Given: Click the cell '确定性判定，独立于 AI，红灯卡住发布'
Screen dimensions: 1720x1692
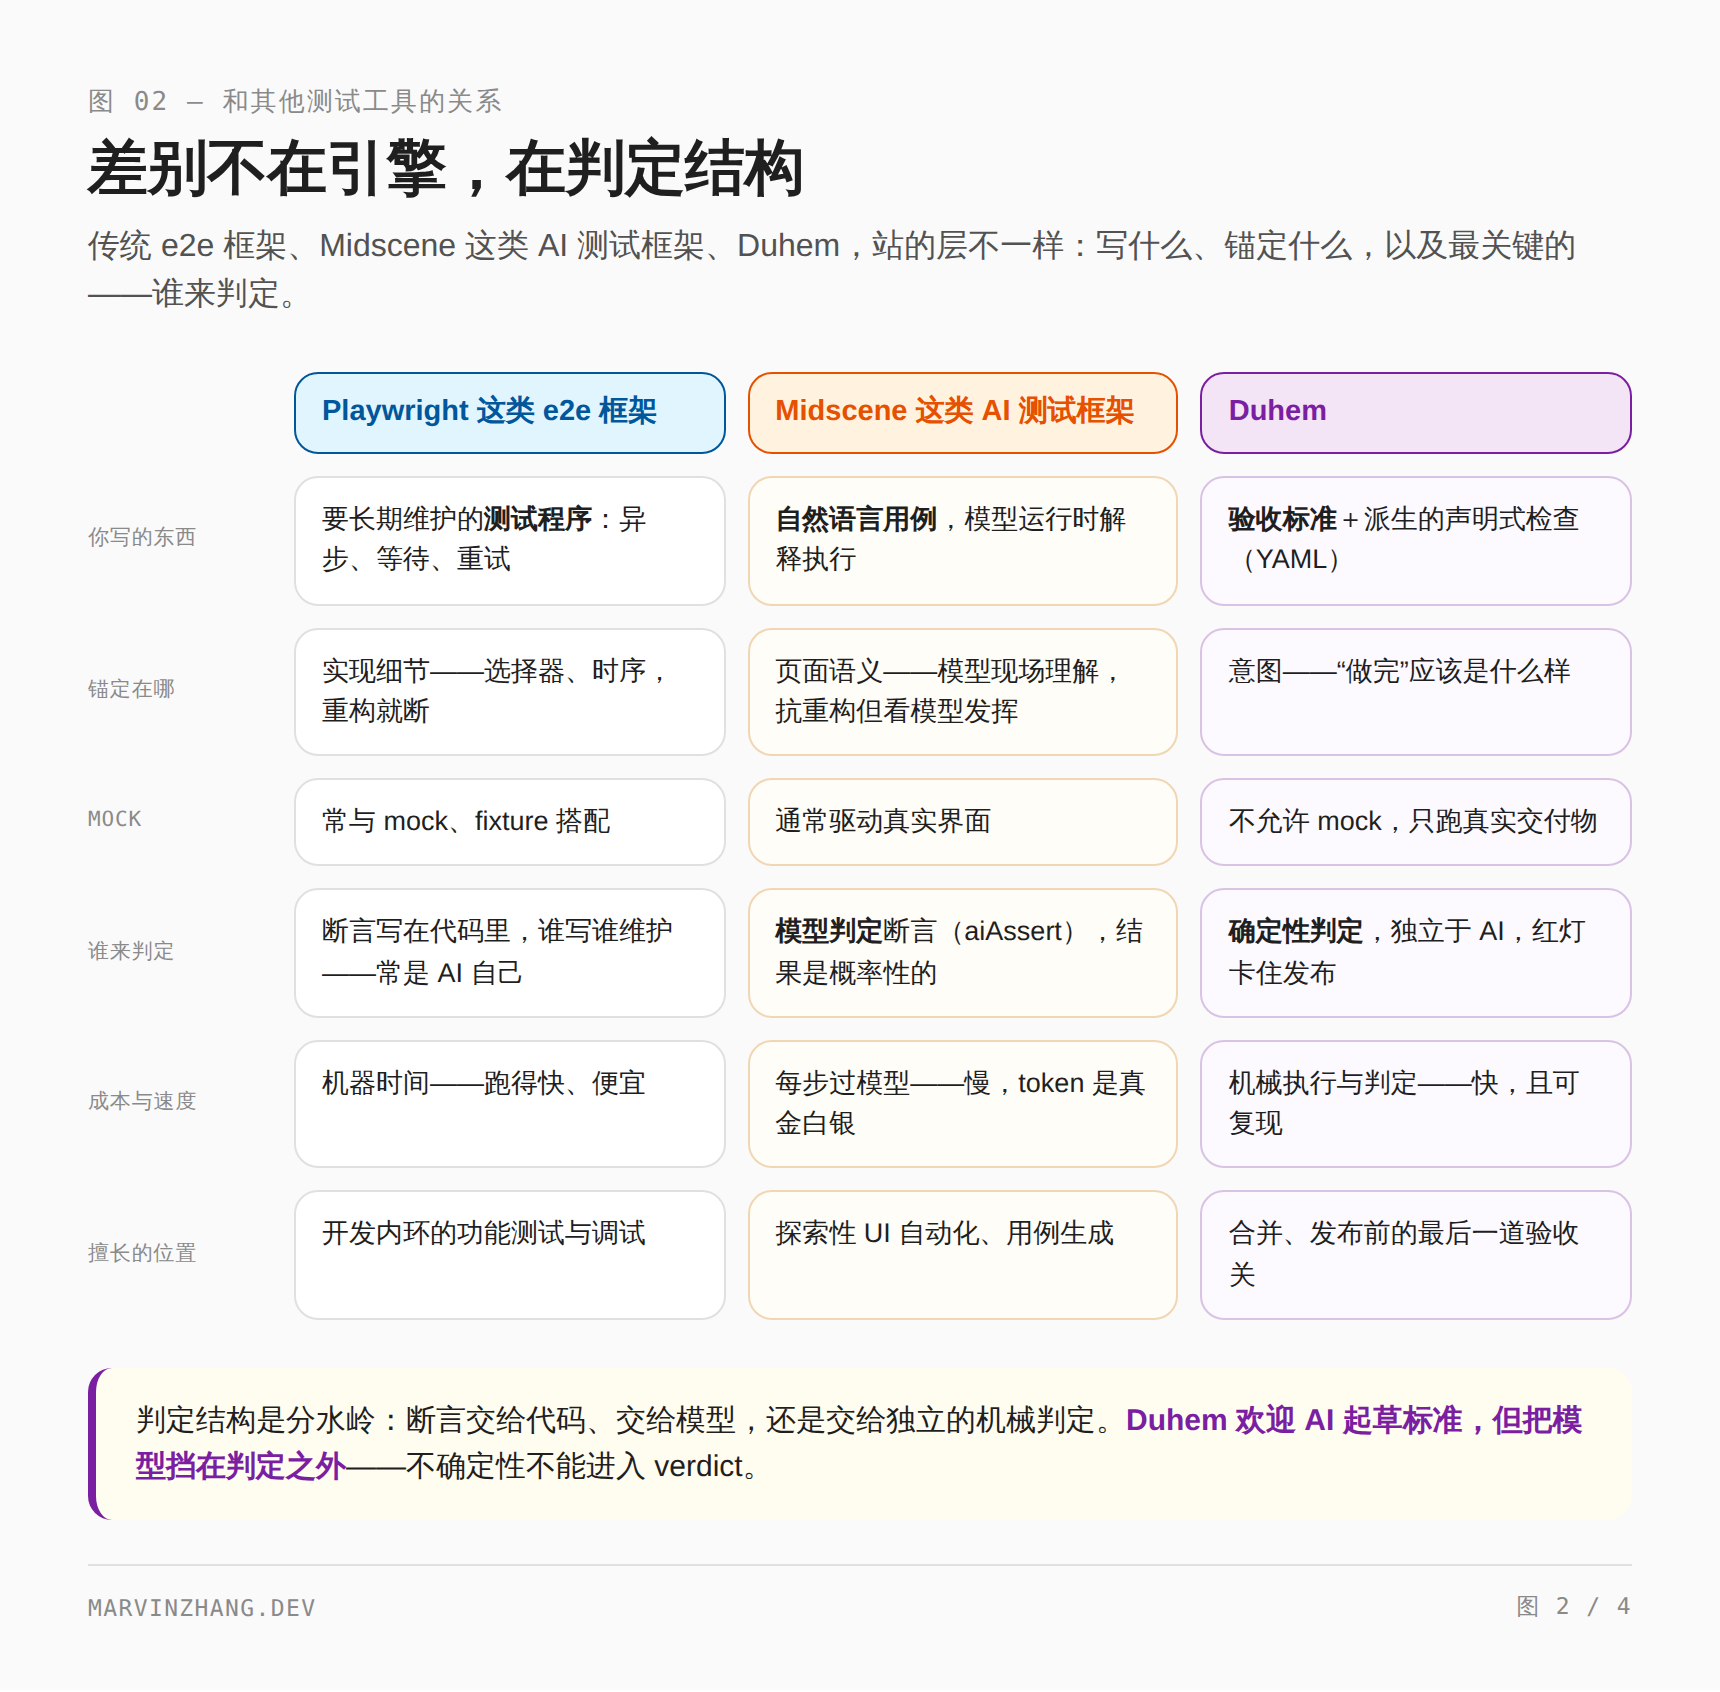Looking at the screenshot, I should coord(1416,953).
